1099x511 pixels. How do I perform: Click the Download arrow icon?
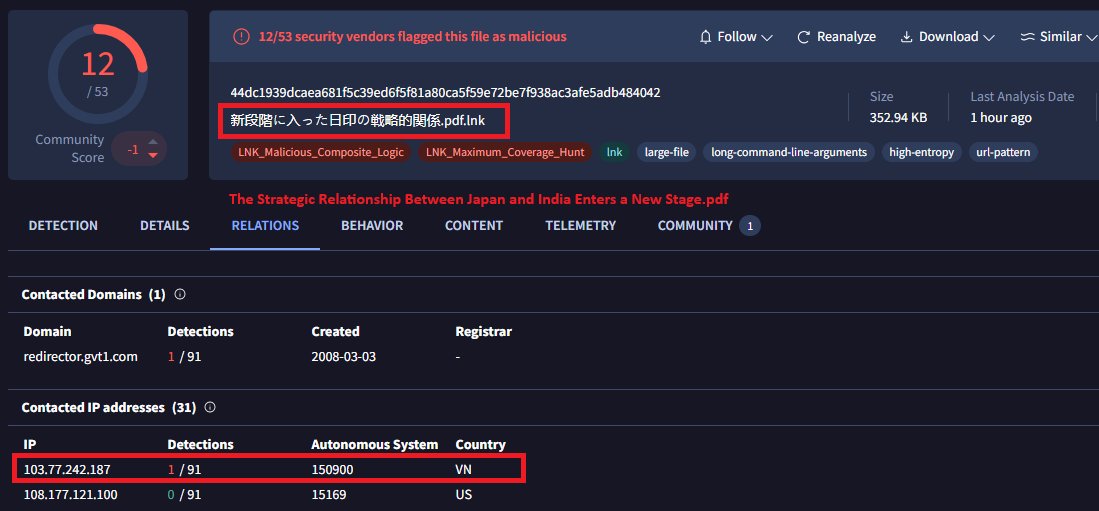(x=906, y=36)
